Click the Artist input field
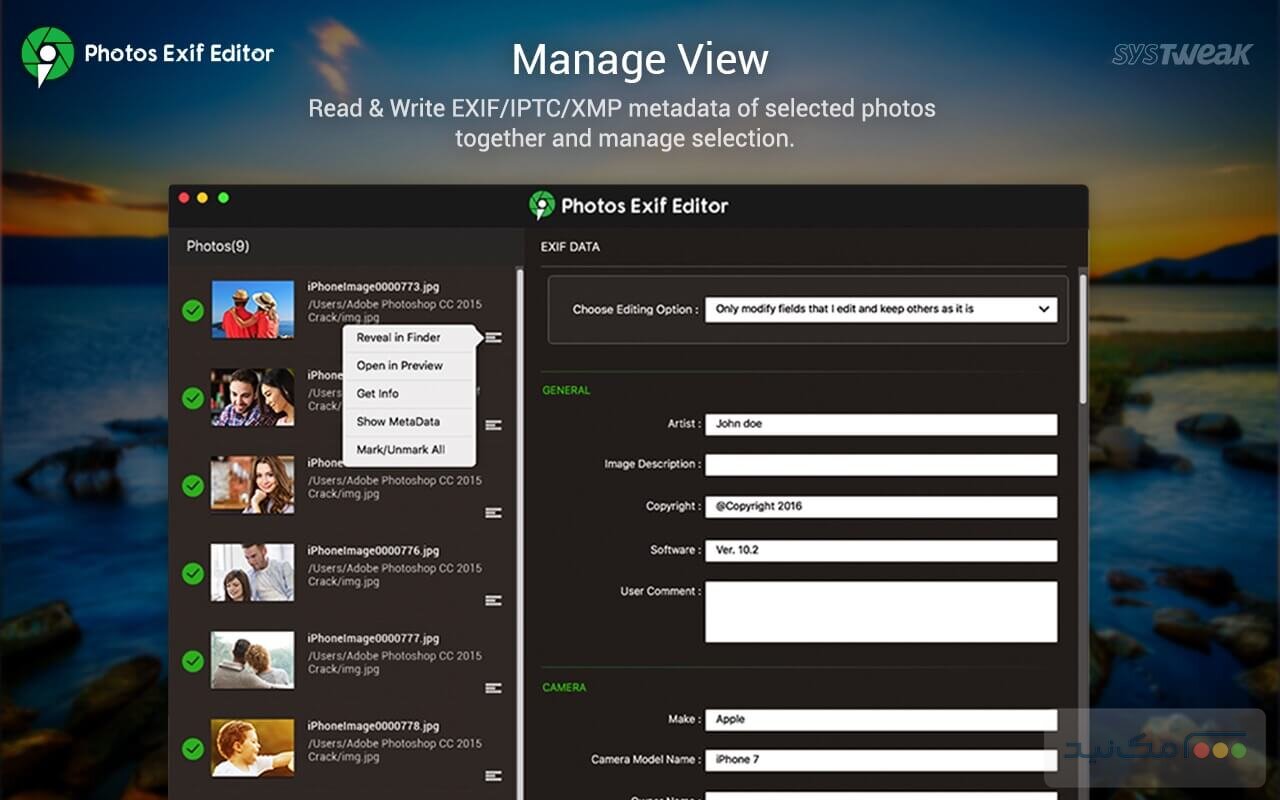 (x=880, y=424)
